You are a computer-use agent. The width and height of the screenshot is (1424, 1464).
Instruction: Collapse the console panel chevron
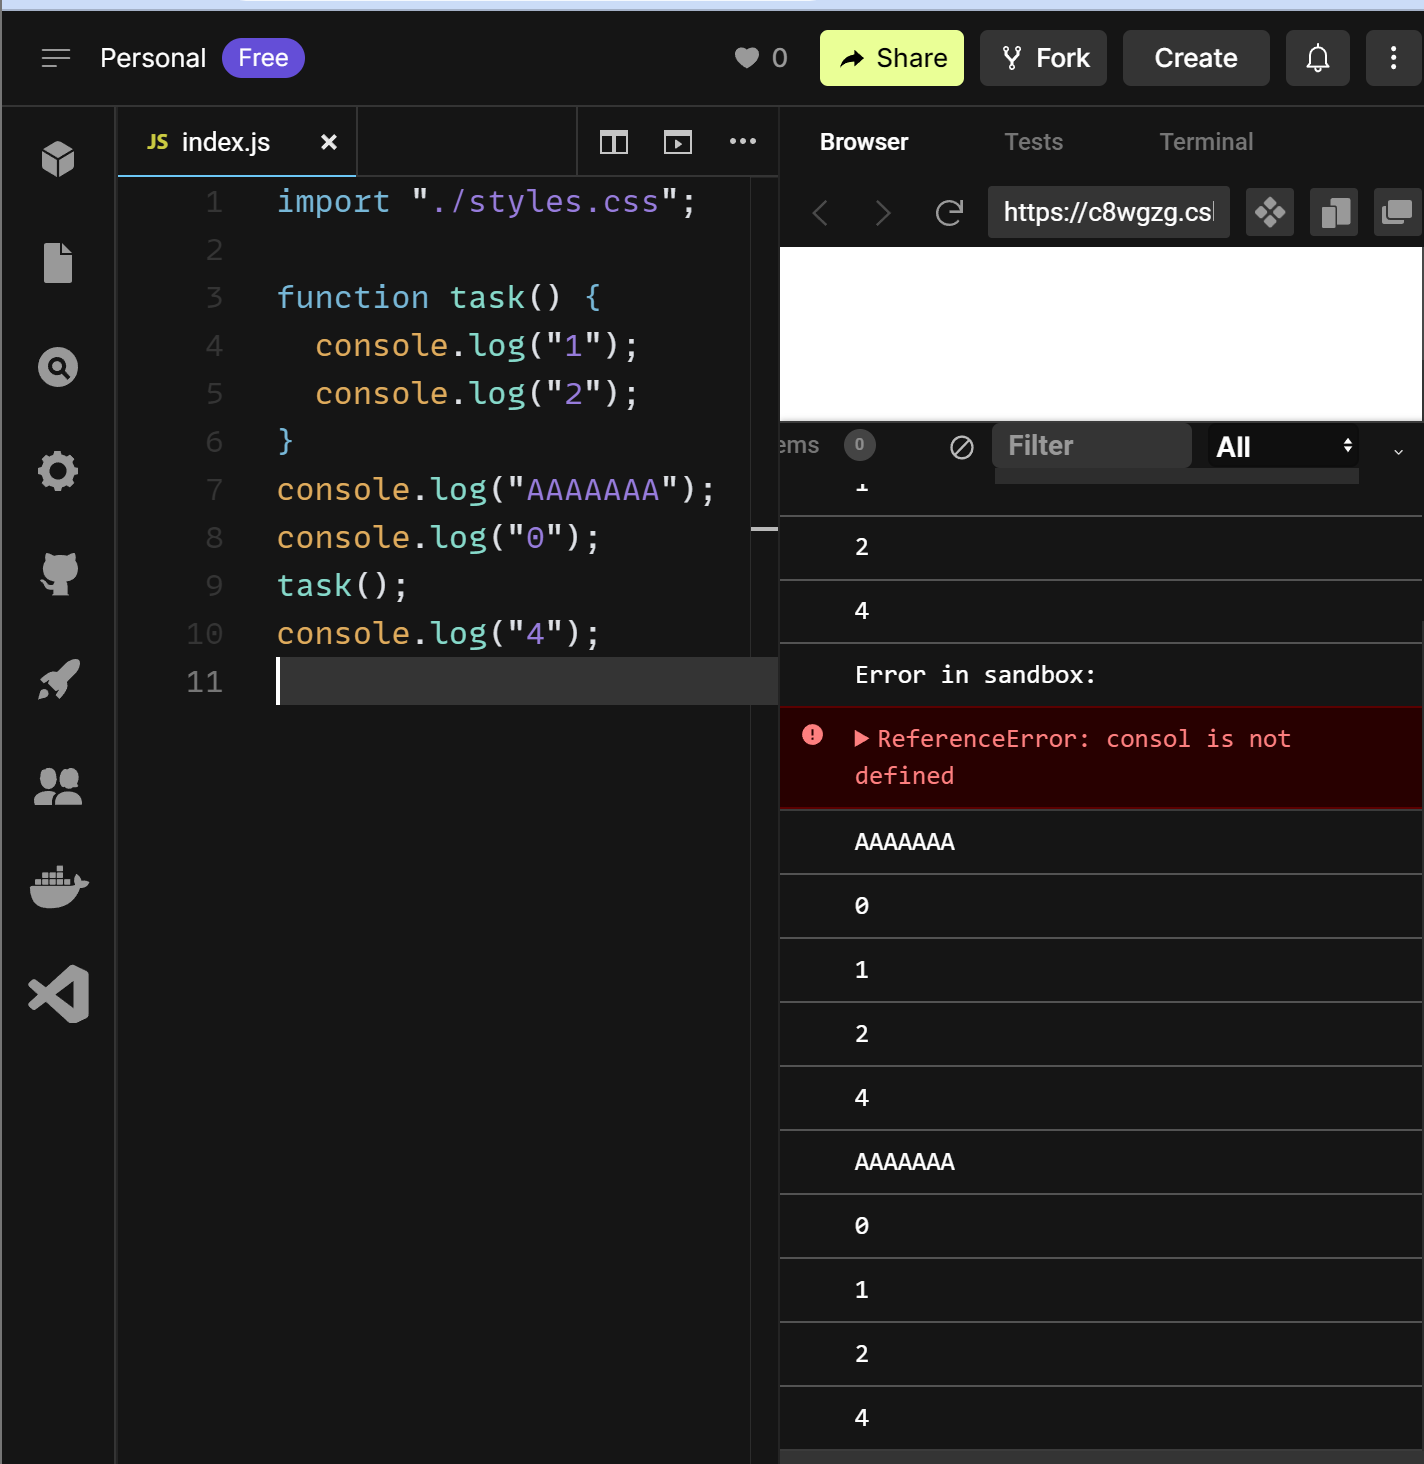pos(1398,451)
